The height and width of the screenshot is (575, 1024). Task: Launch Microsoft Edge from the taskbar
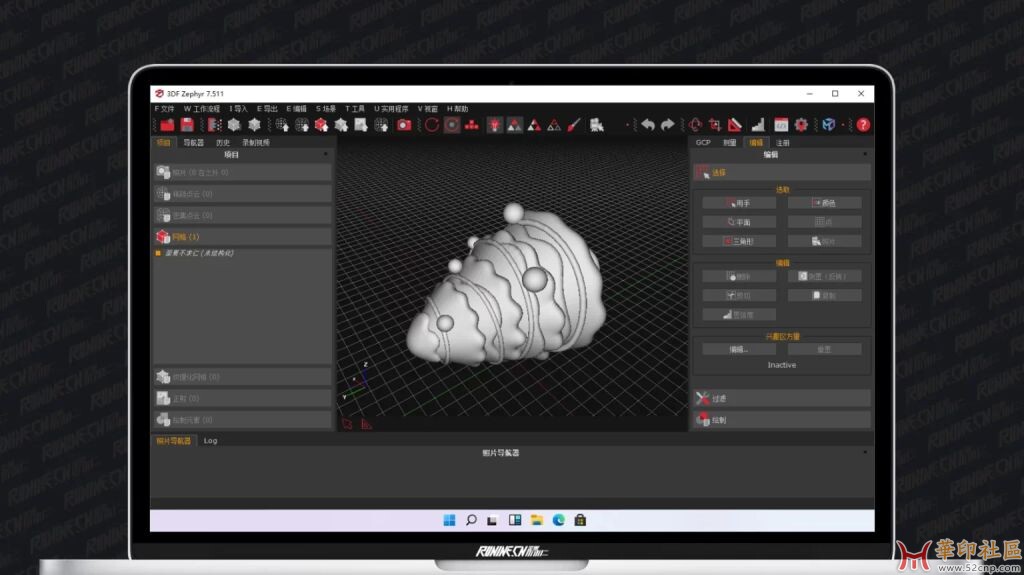tap(558, 520)
